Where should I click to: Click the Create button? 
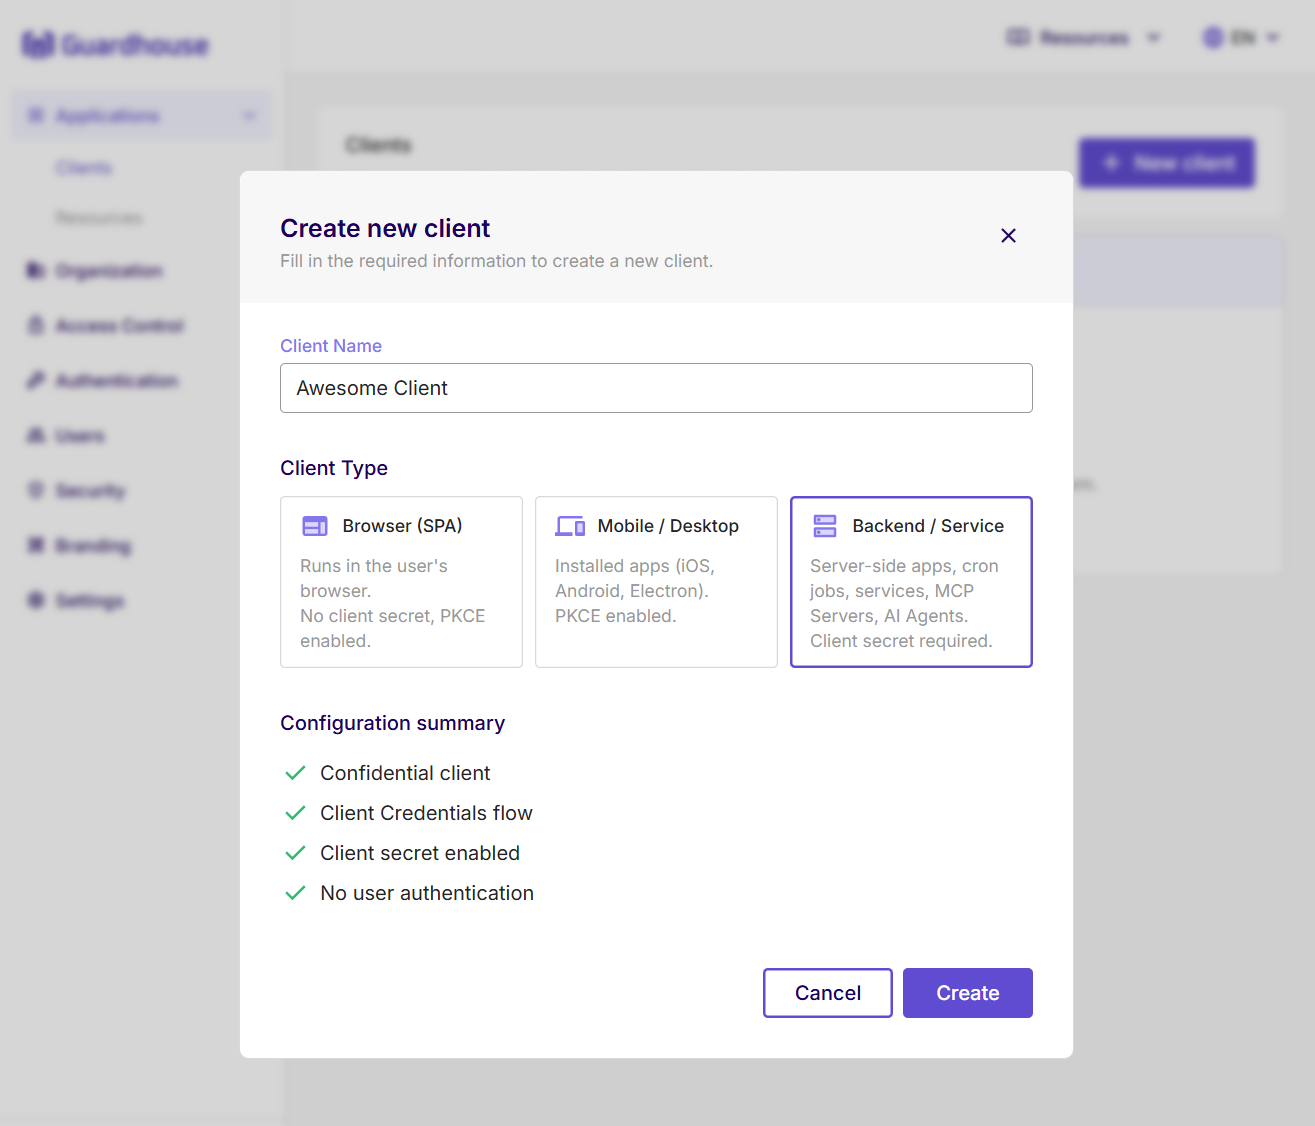pos(967,992)
